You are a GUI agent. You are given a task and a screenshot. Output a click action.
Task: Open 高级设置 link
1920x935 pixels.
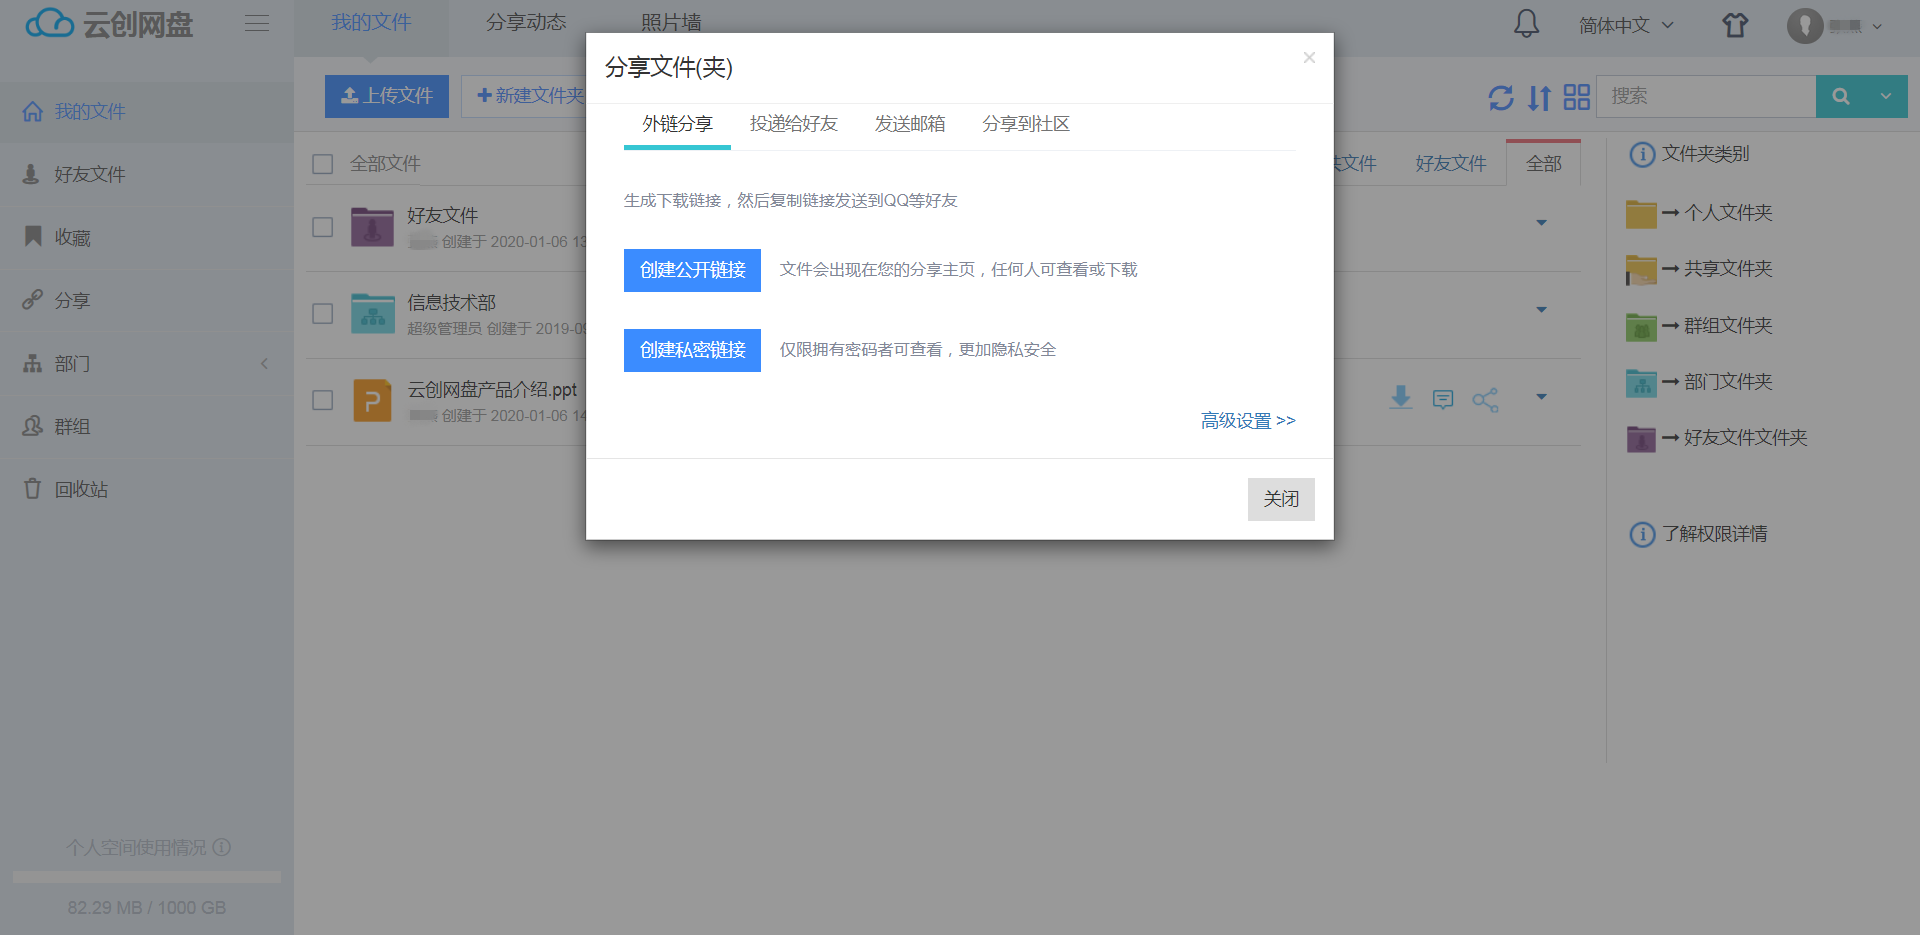pyautogui.click(x=1247, y=421)
